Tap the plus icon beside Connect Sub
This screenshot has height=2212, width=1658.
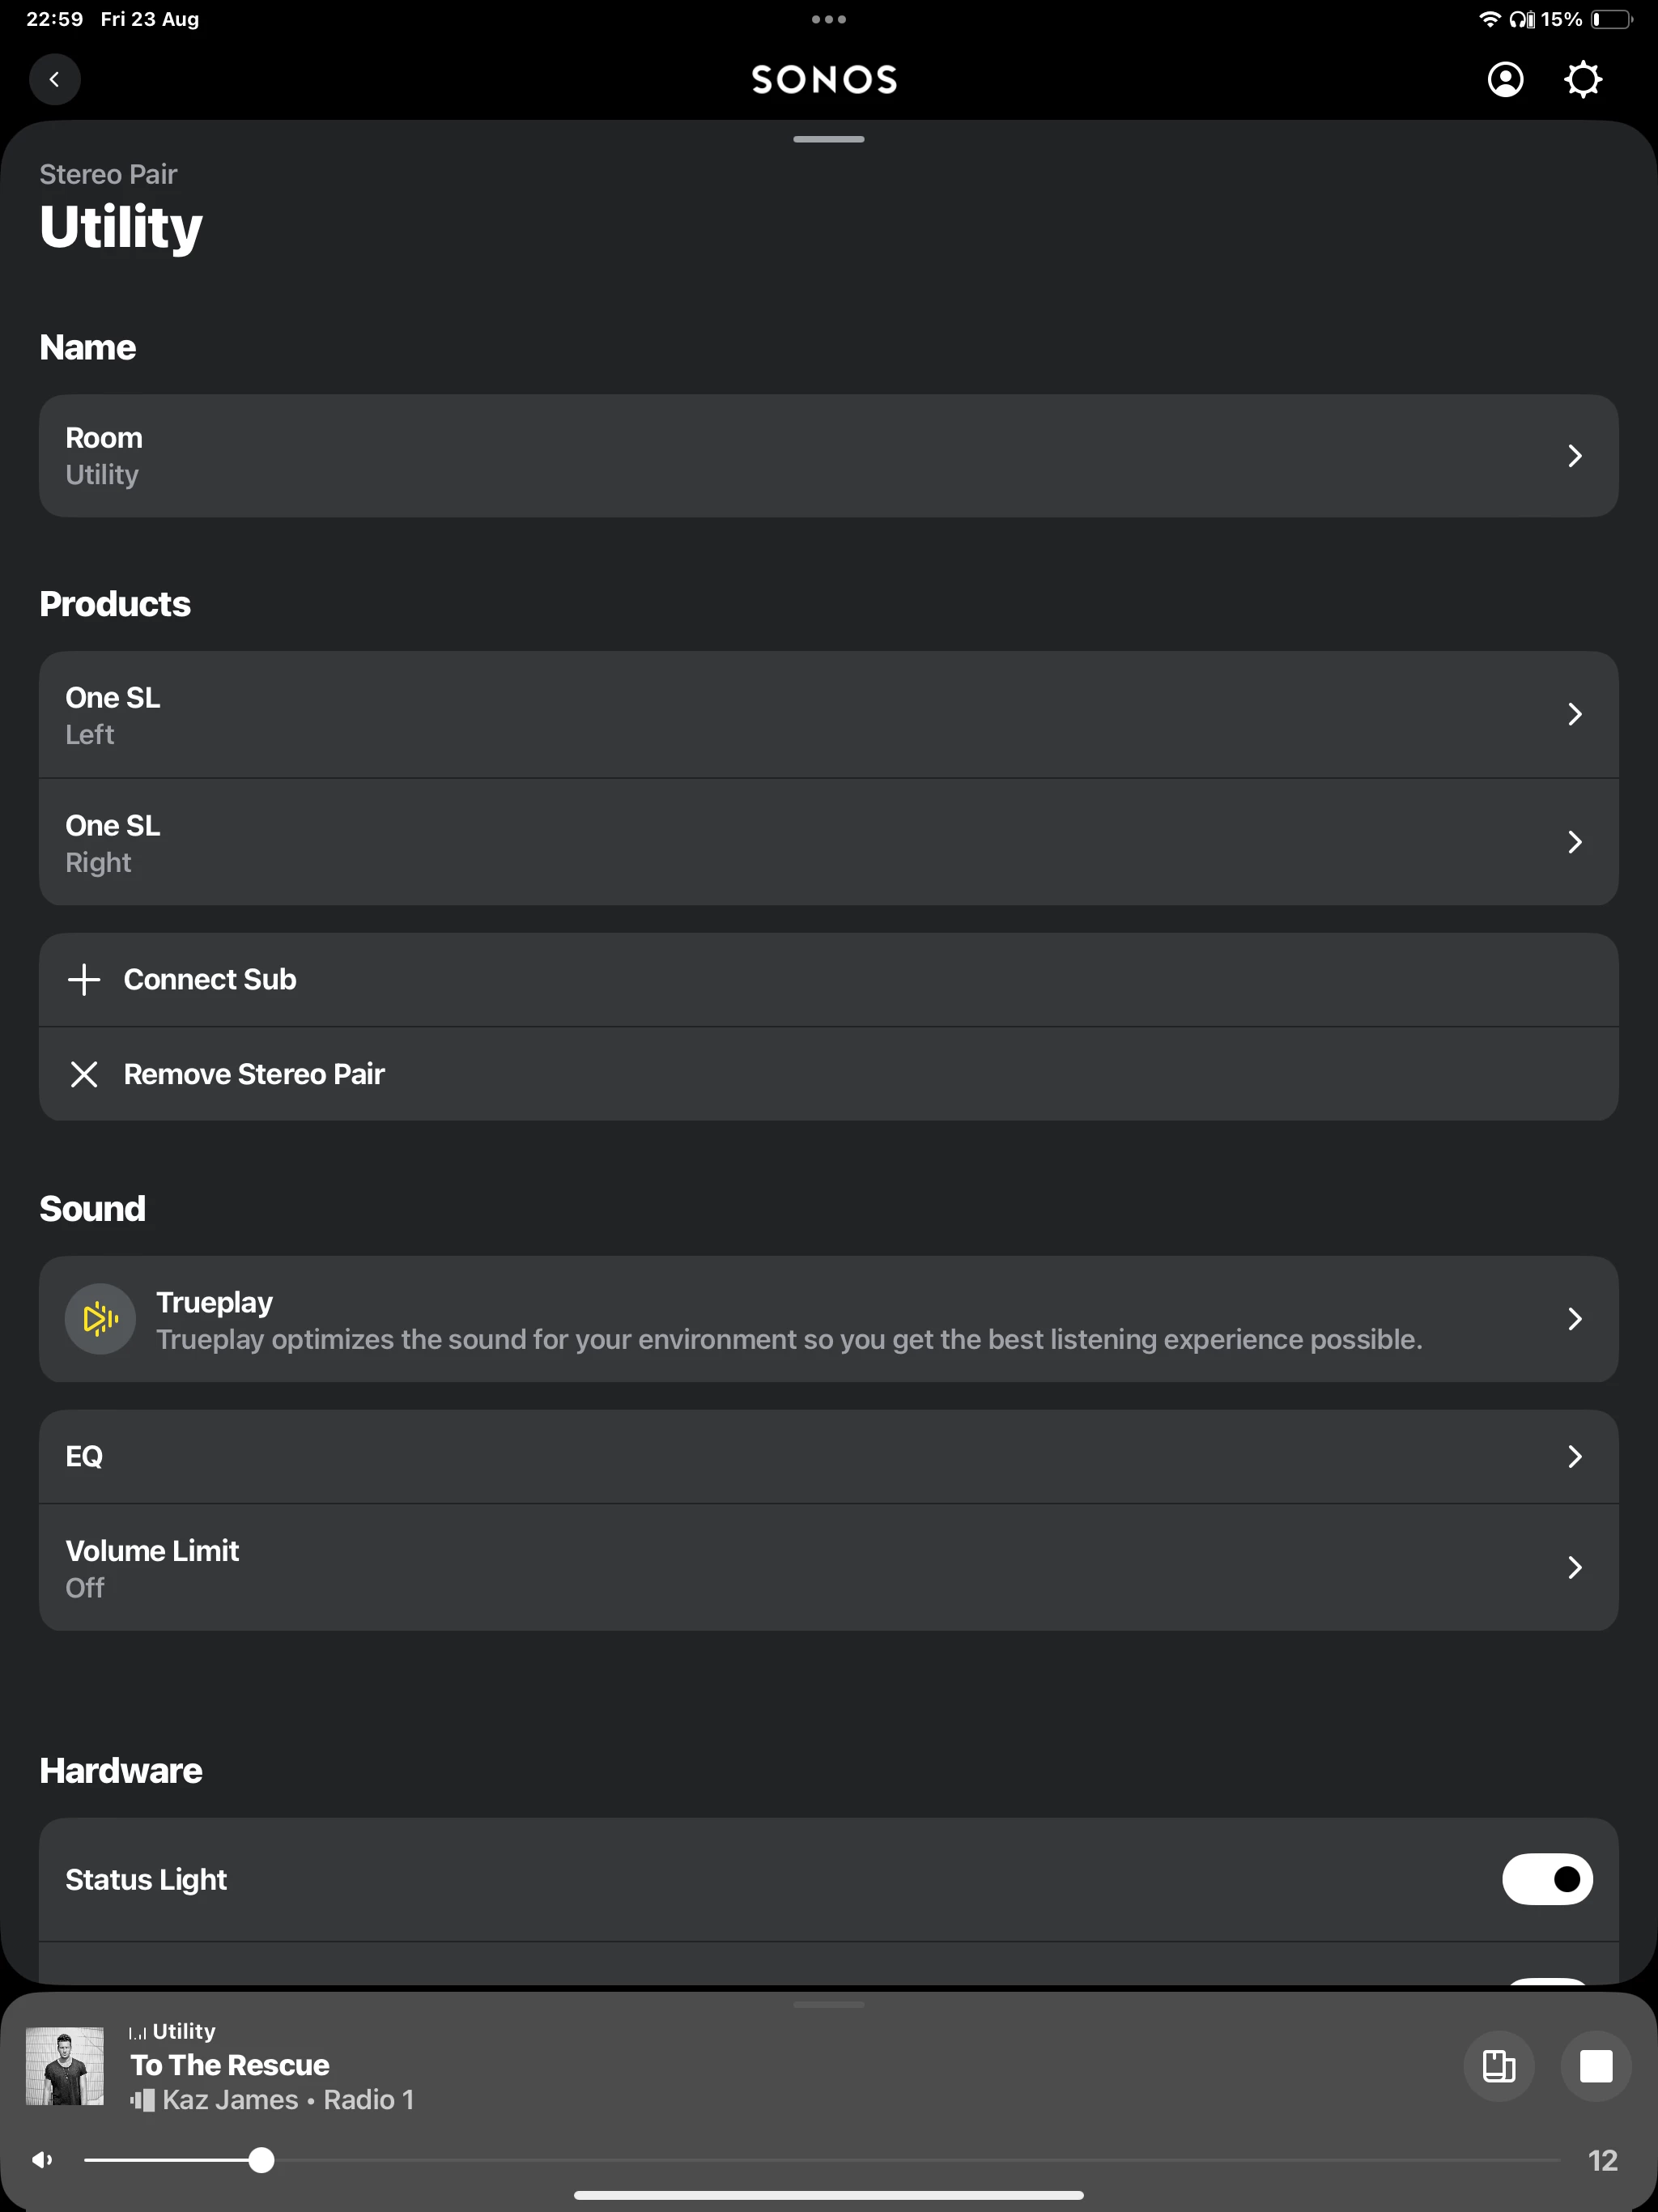[x=84, y=980]
